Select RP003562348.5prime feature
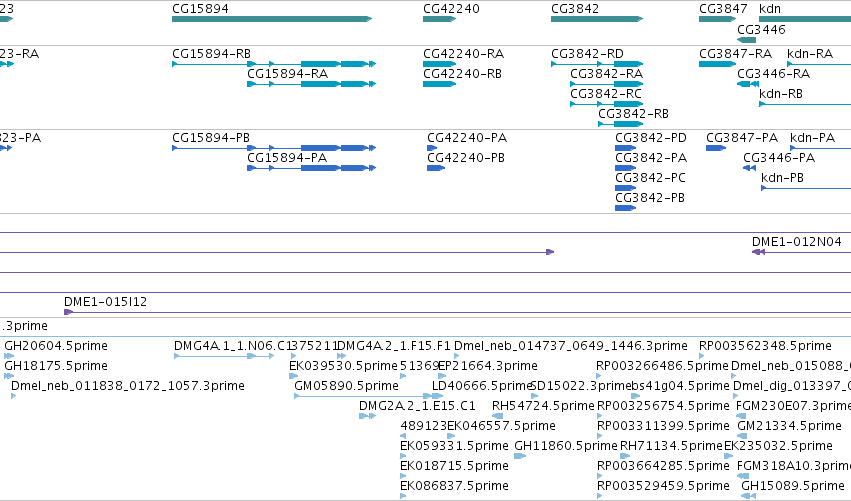This screenshot has width=851, height=501. coord(702,356)
